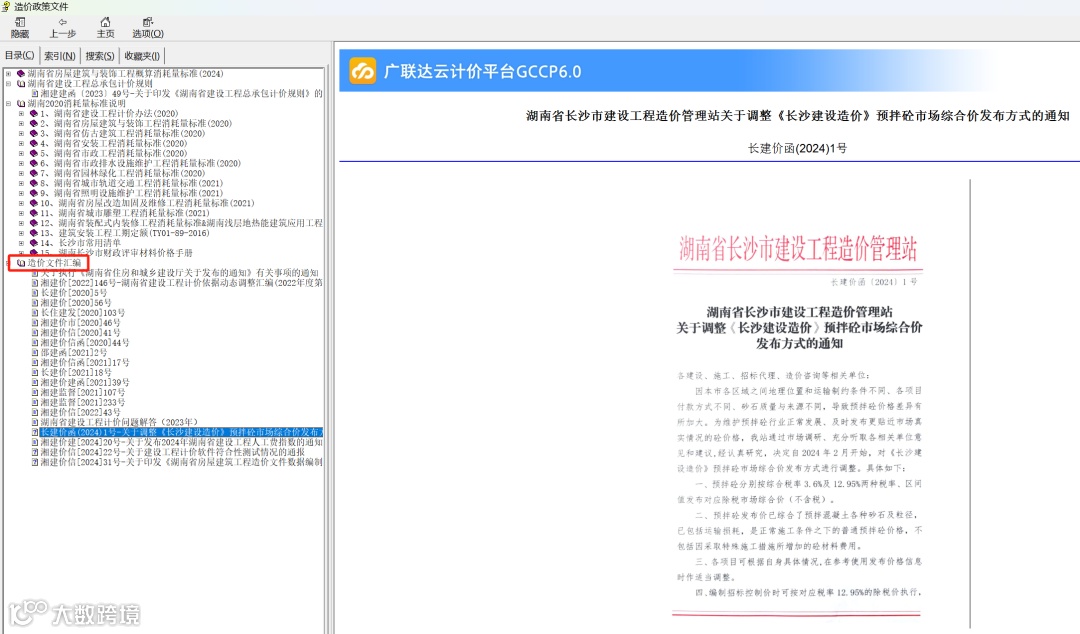Expand 5、湖南省市政工程消耗量标准(2020) node
The image size is (1080, 634).
tap(21, 154)
